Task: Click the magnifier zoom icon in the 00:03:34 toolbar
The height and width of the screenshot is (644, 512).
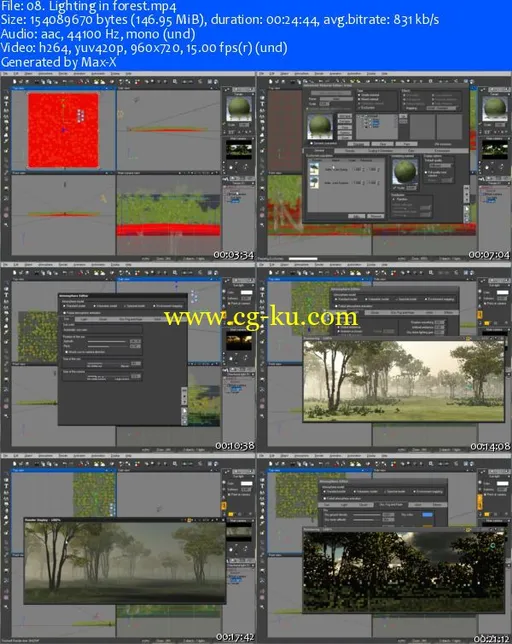Action: pos(175,81)
